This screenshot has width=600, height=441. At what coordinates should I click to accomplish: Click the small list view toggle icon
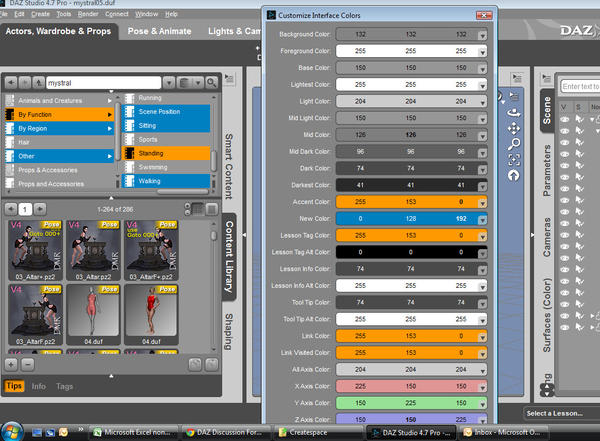click(x=197, y=209)
